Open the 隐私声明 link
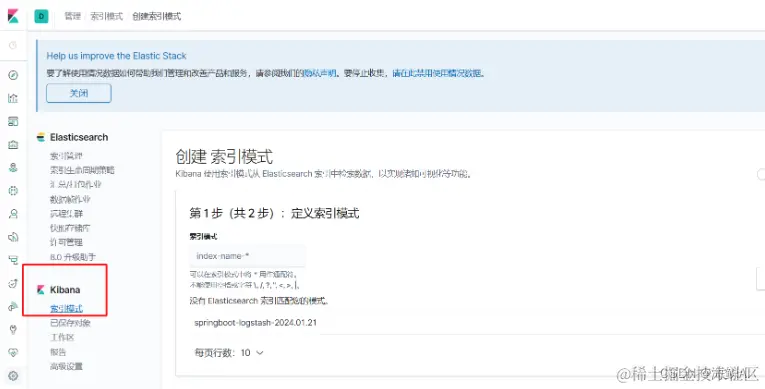 (320, 74)
